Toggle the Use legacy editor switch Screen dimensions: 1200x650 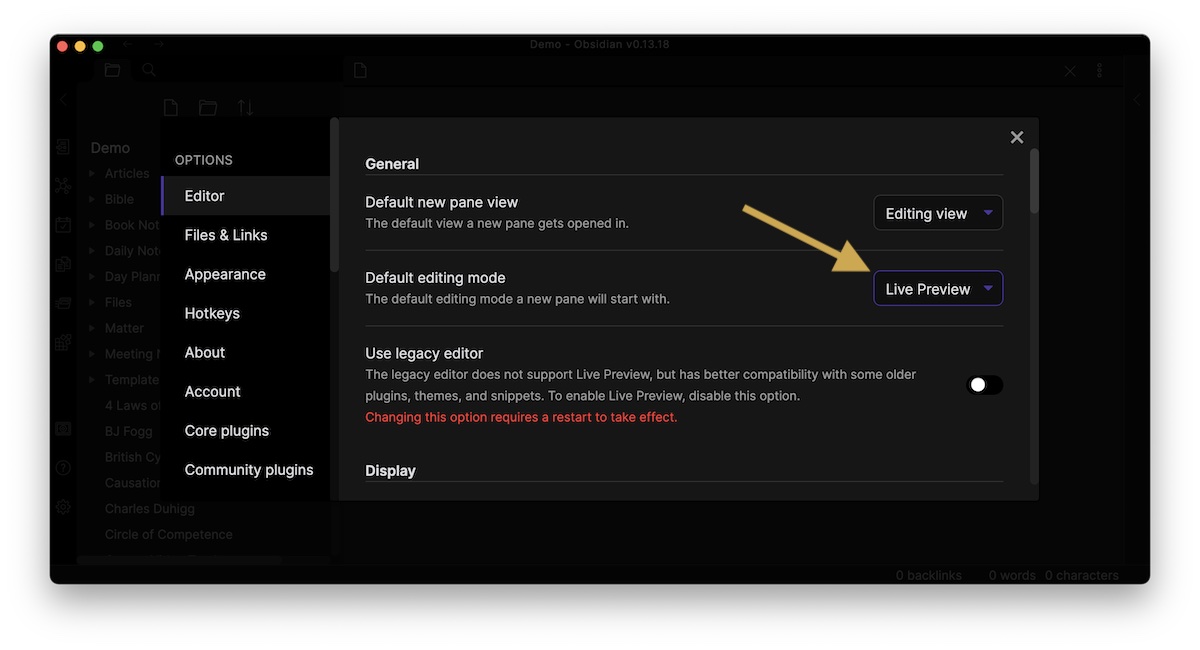pyautogui.click(x=984, y=385)
